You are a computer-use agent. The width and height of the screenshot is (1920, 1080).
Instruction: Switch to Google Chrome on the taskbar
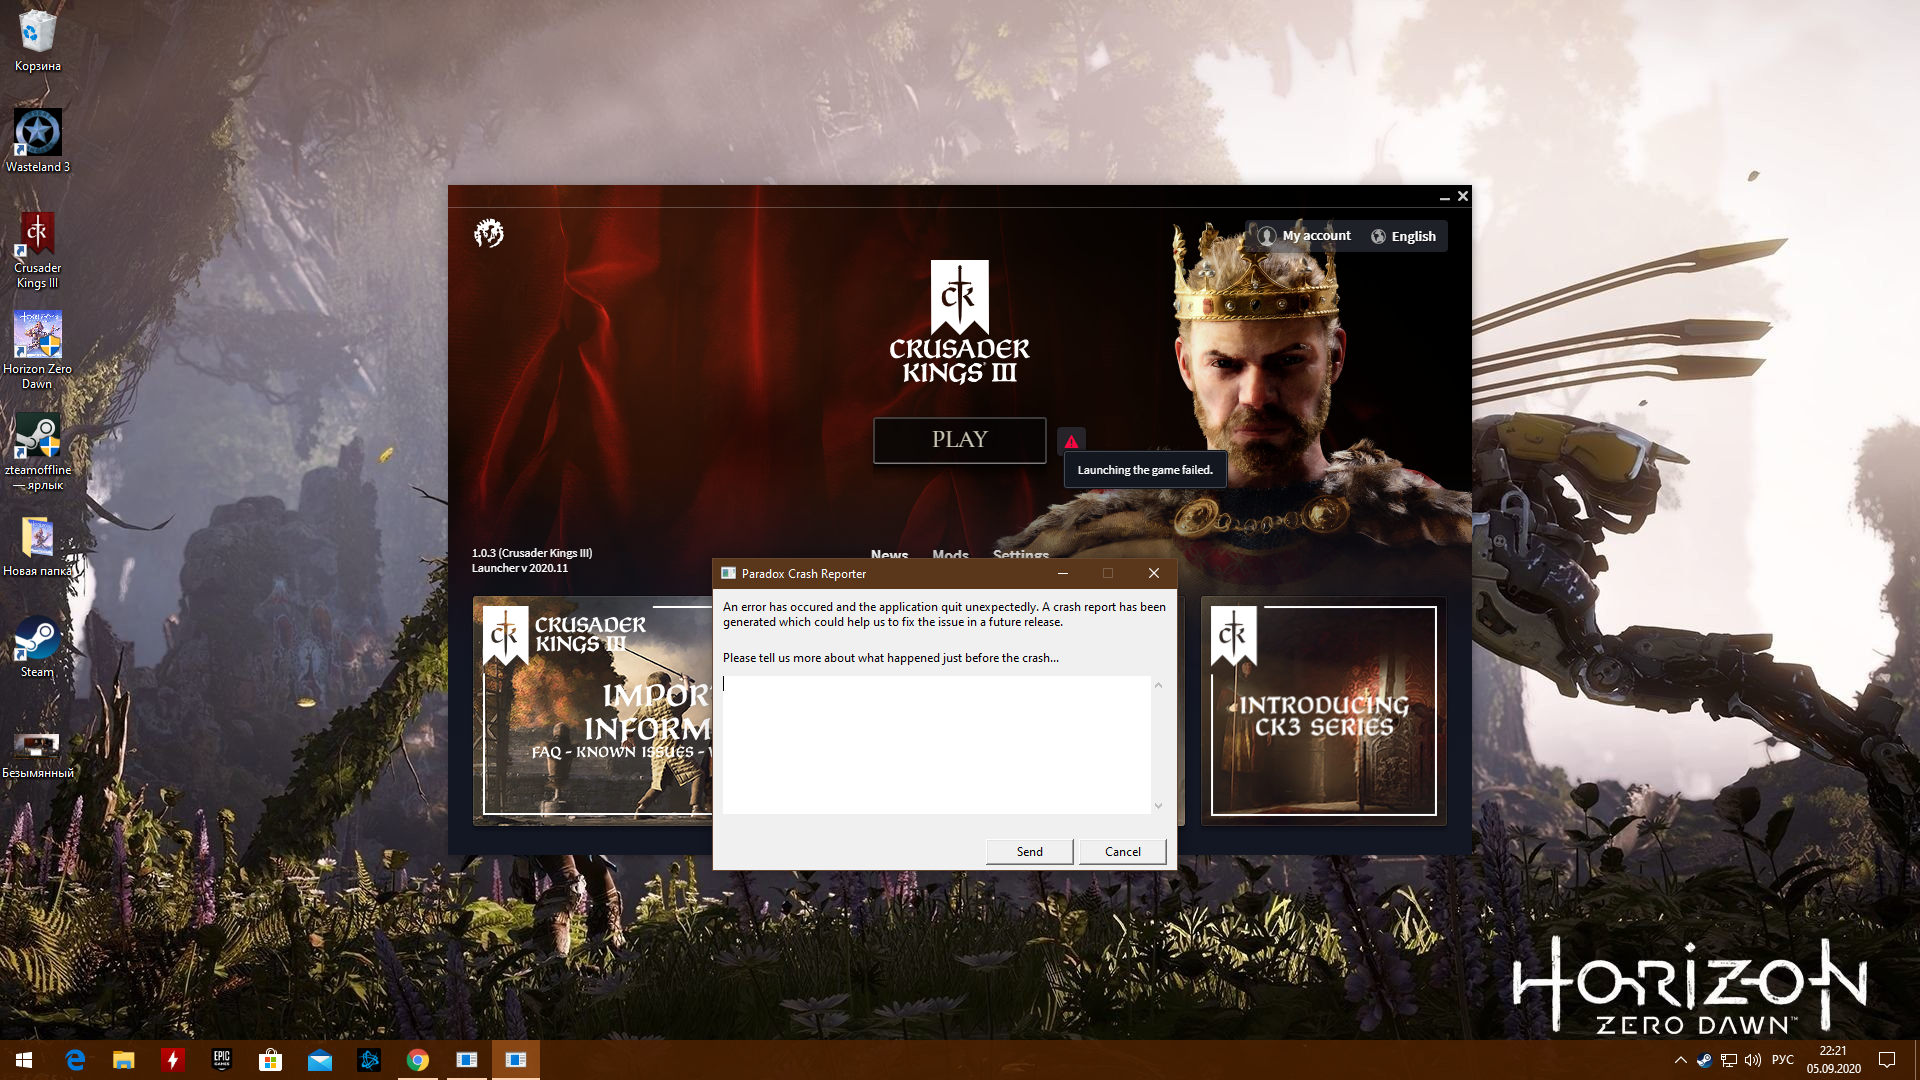click(x=417, y=1060)
